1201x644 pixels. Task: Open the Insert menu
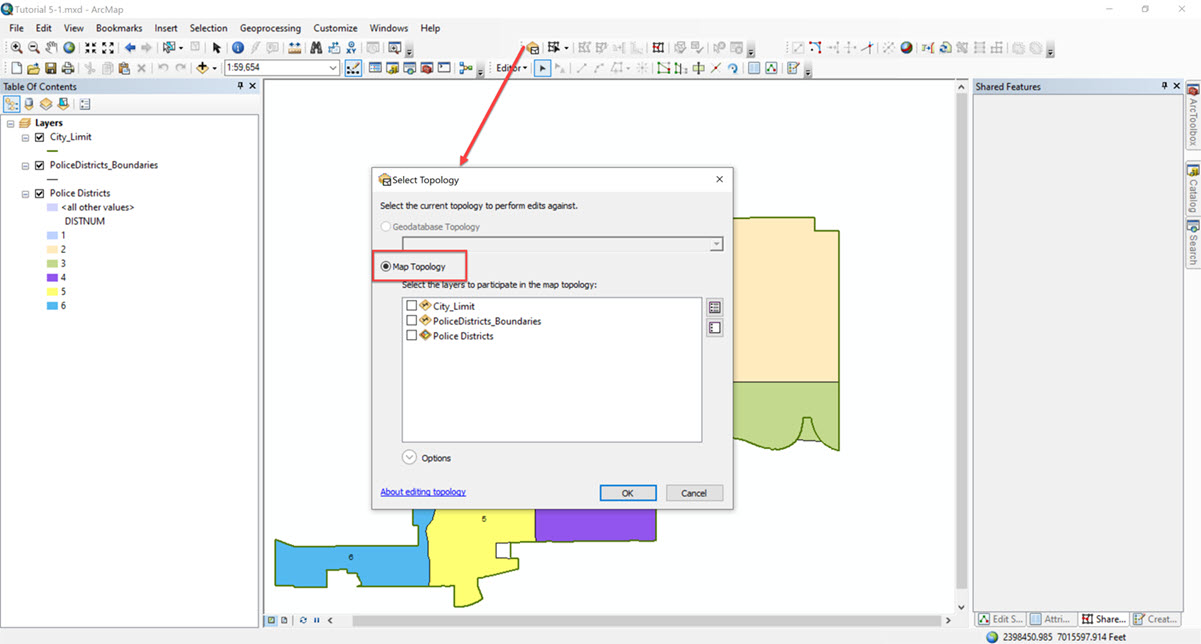click(x=166, y=28)
